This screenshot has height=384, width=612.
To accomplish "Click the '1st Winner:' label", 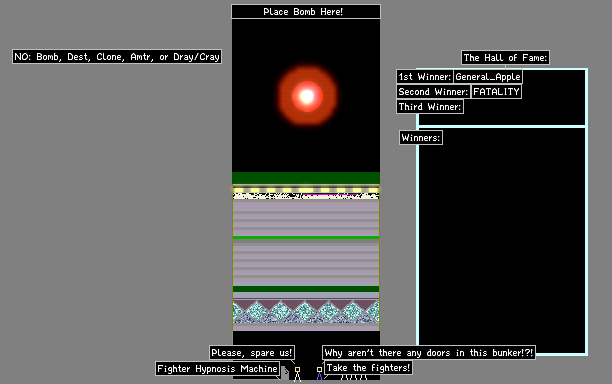I will [x=425, y=76].
